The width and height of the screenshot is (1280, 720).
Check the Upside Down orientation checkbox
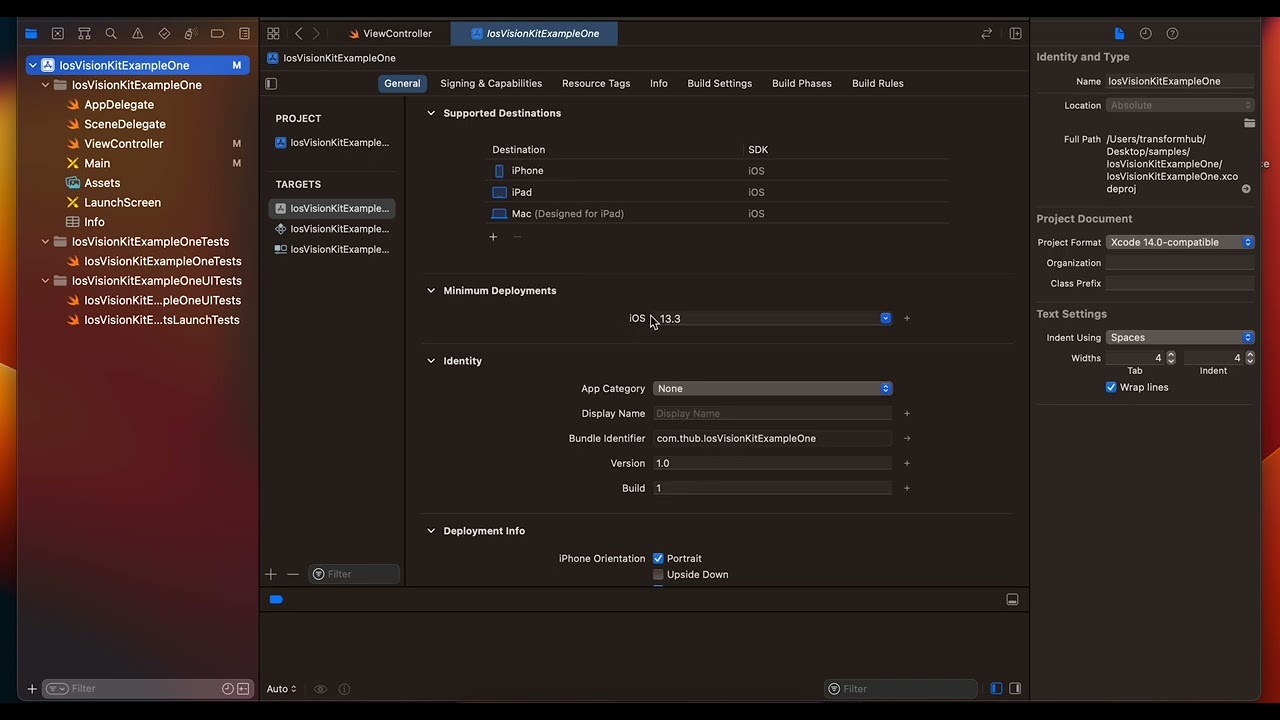[658, 574]
